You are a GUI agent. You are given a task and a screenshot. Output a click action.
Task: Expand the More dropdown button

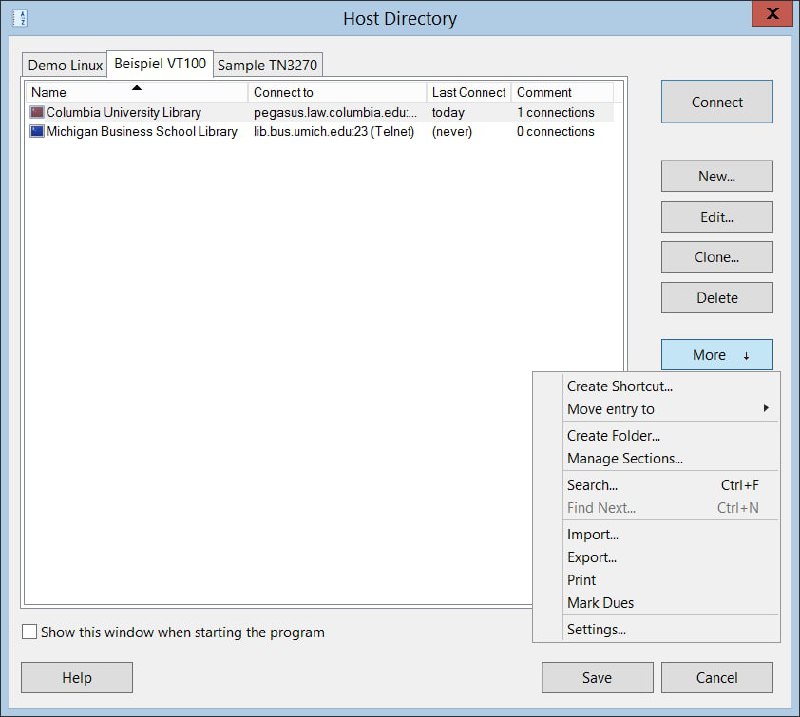click(x=716, y=355)
